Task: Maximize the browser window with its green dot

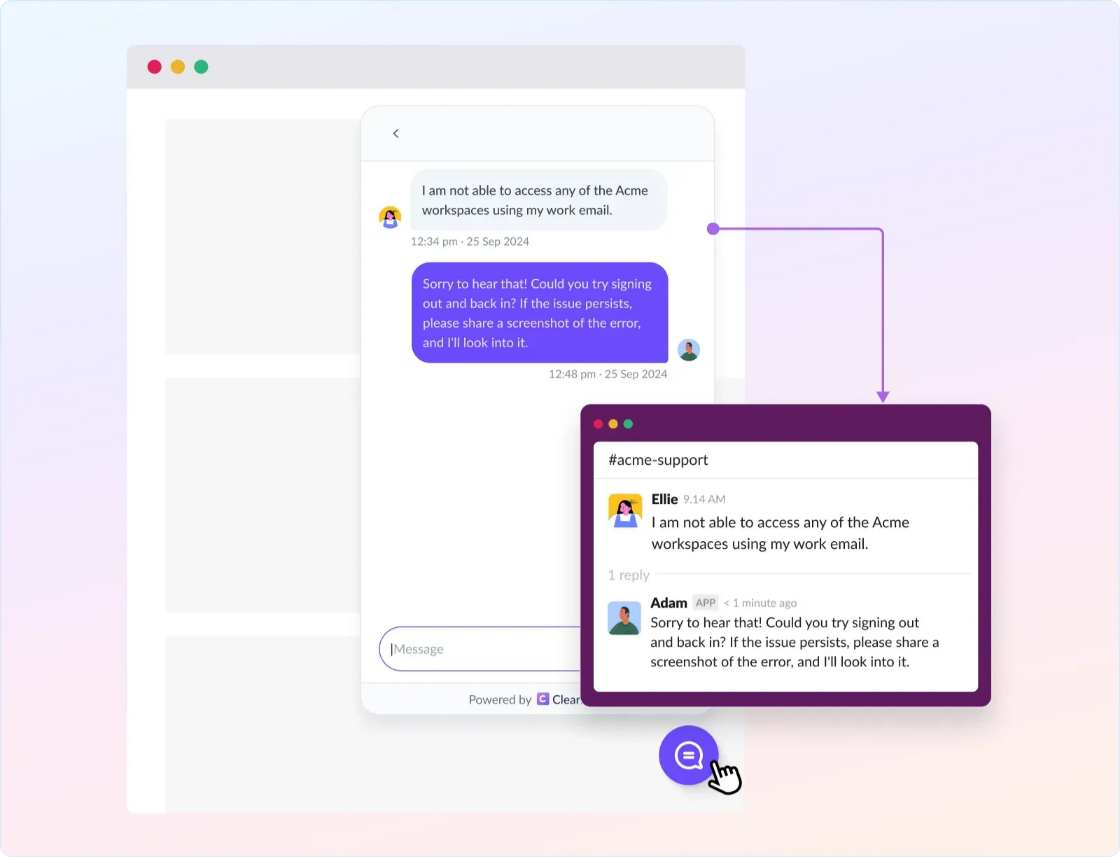Action: tap(201, 66)
